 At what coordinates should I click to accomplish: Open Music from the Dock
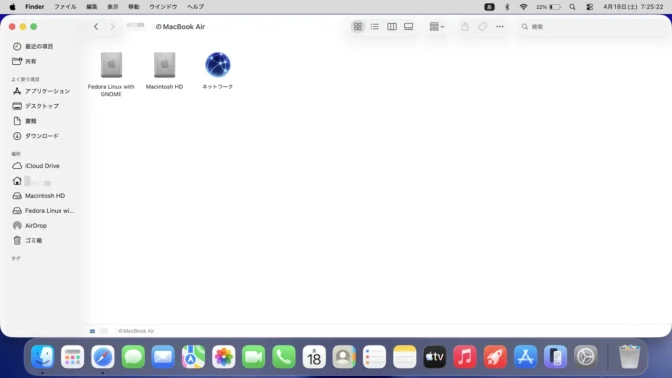[x=465, y=357]
